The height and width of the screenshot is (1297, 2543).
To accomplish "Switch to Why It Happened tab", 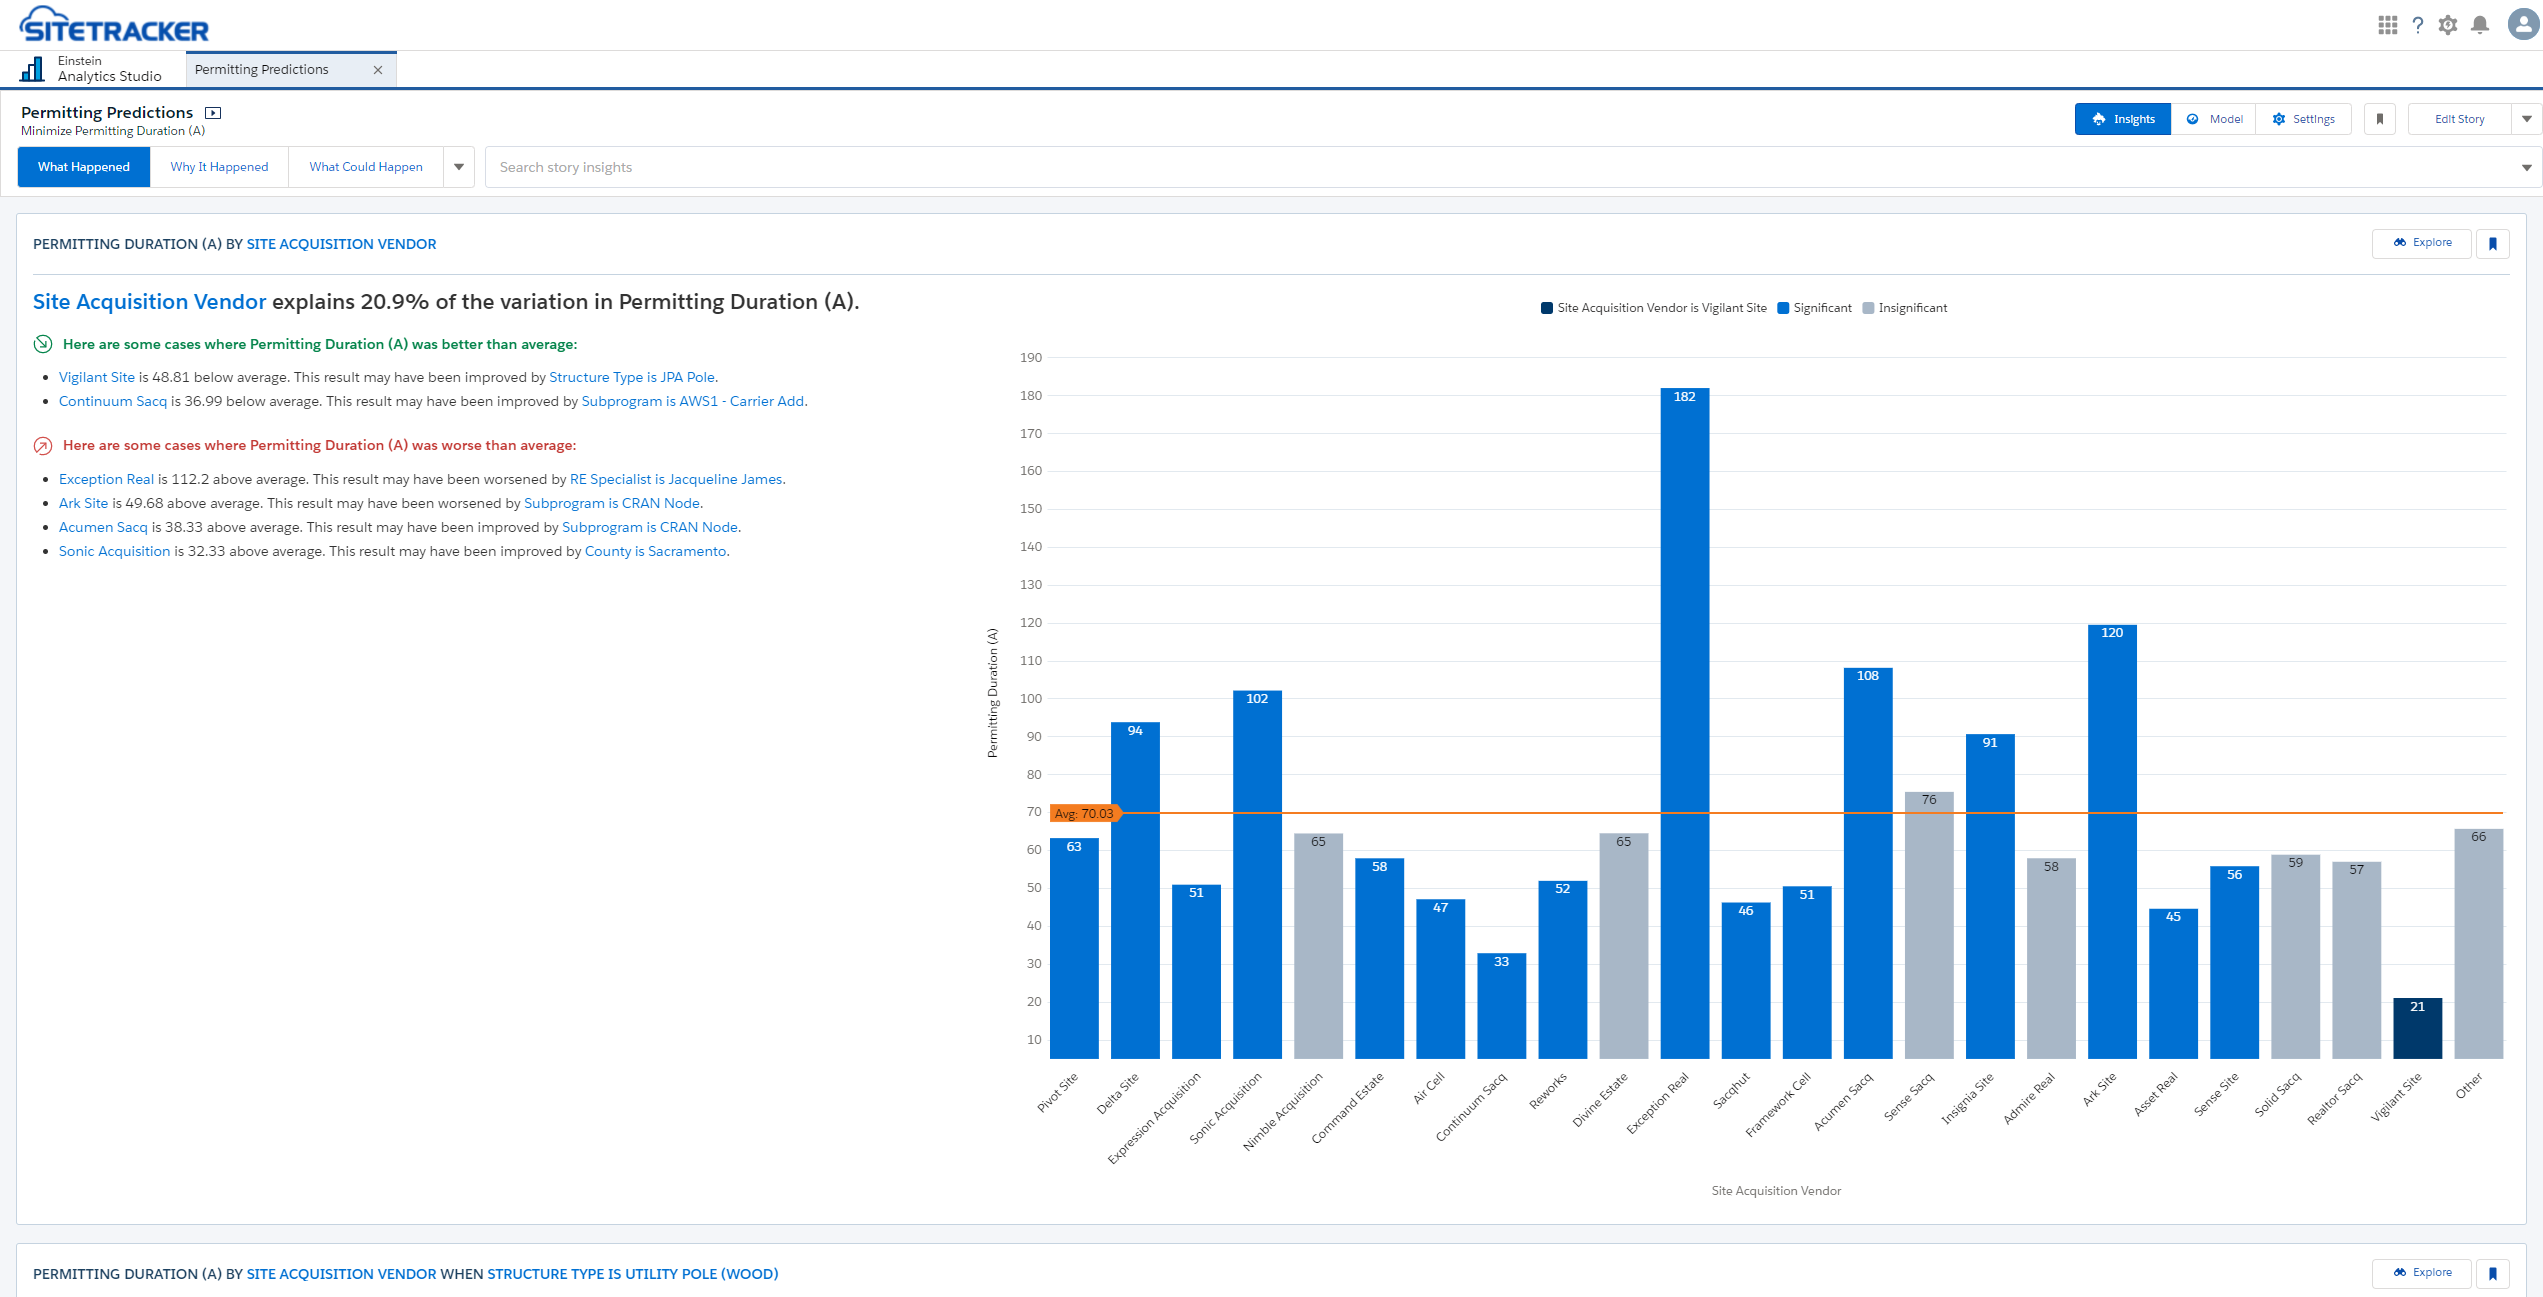I will click(x=219, y=167).
